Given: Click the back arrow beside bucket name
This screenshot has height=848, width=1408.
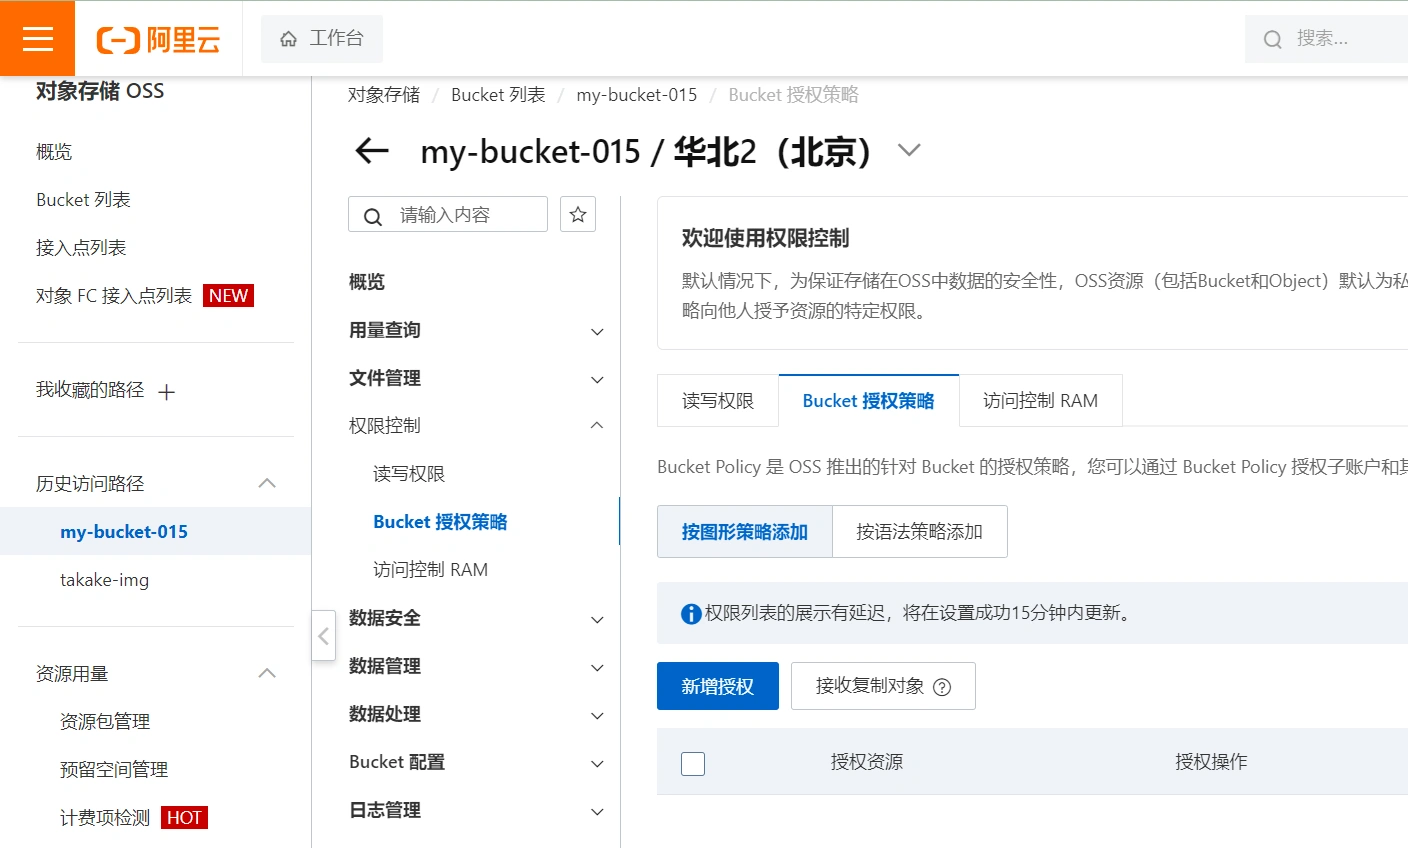Looking at the screenshot, I should (372, 152).
